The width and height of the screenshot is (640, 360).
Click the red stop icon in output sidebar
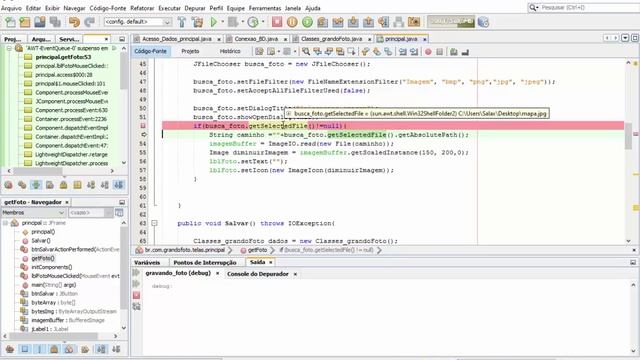136,295
